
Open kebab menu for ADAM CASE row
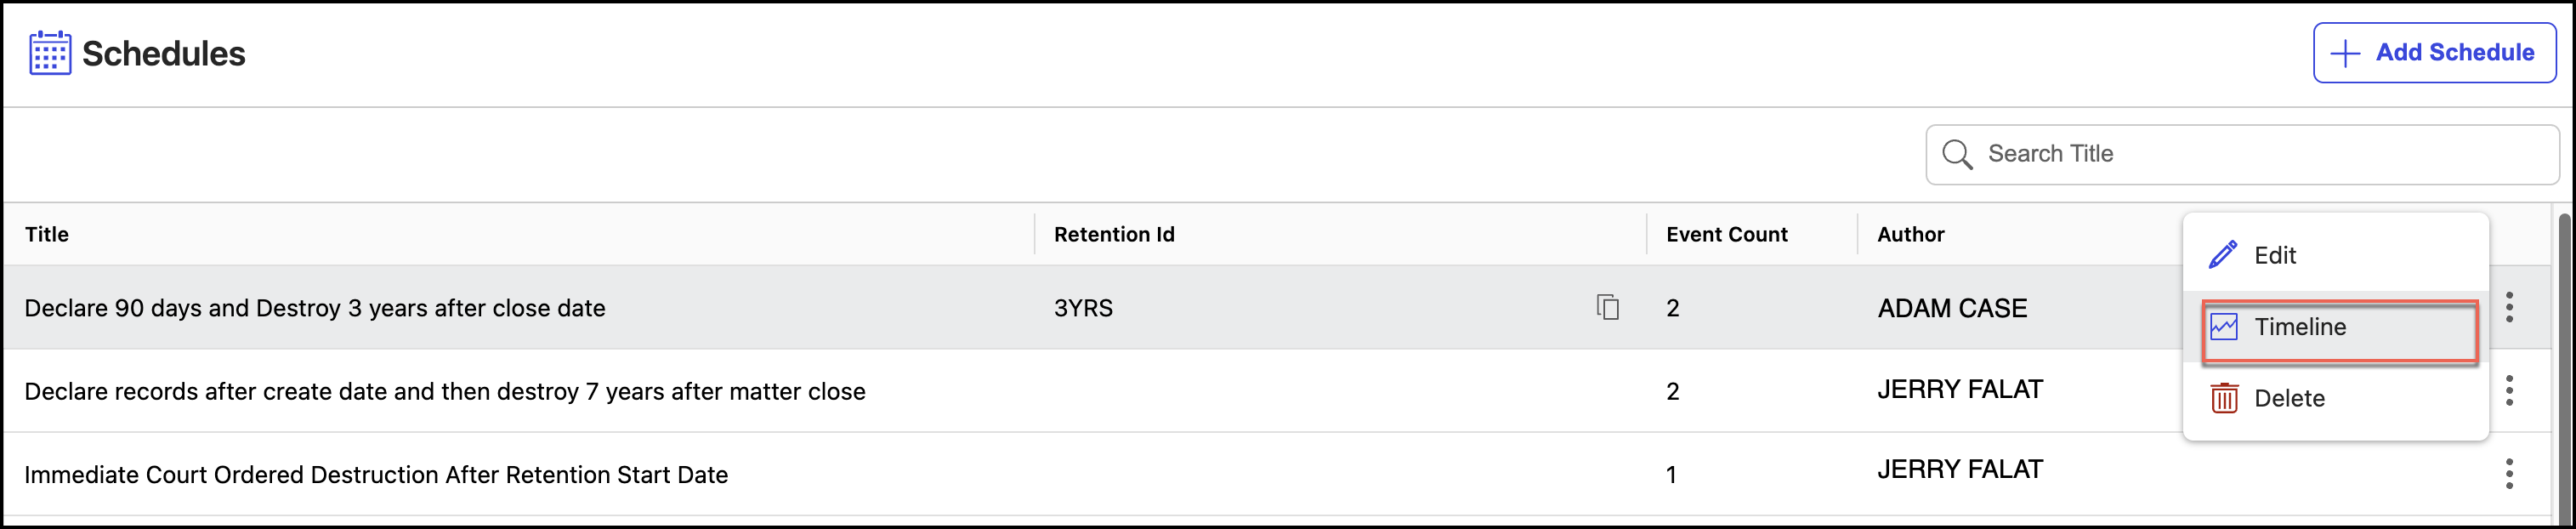point(2509,307)
